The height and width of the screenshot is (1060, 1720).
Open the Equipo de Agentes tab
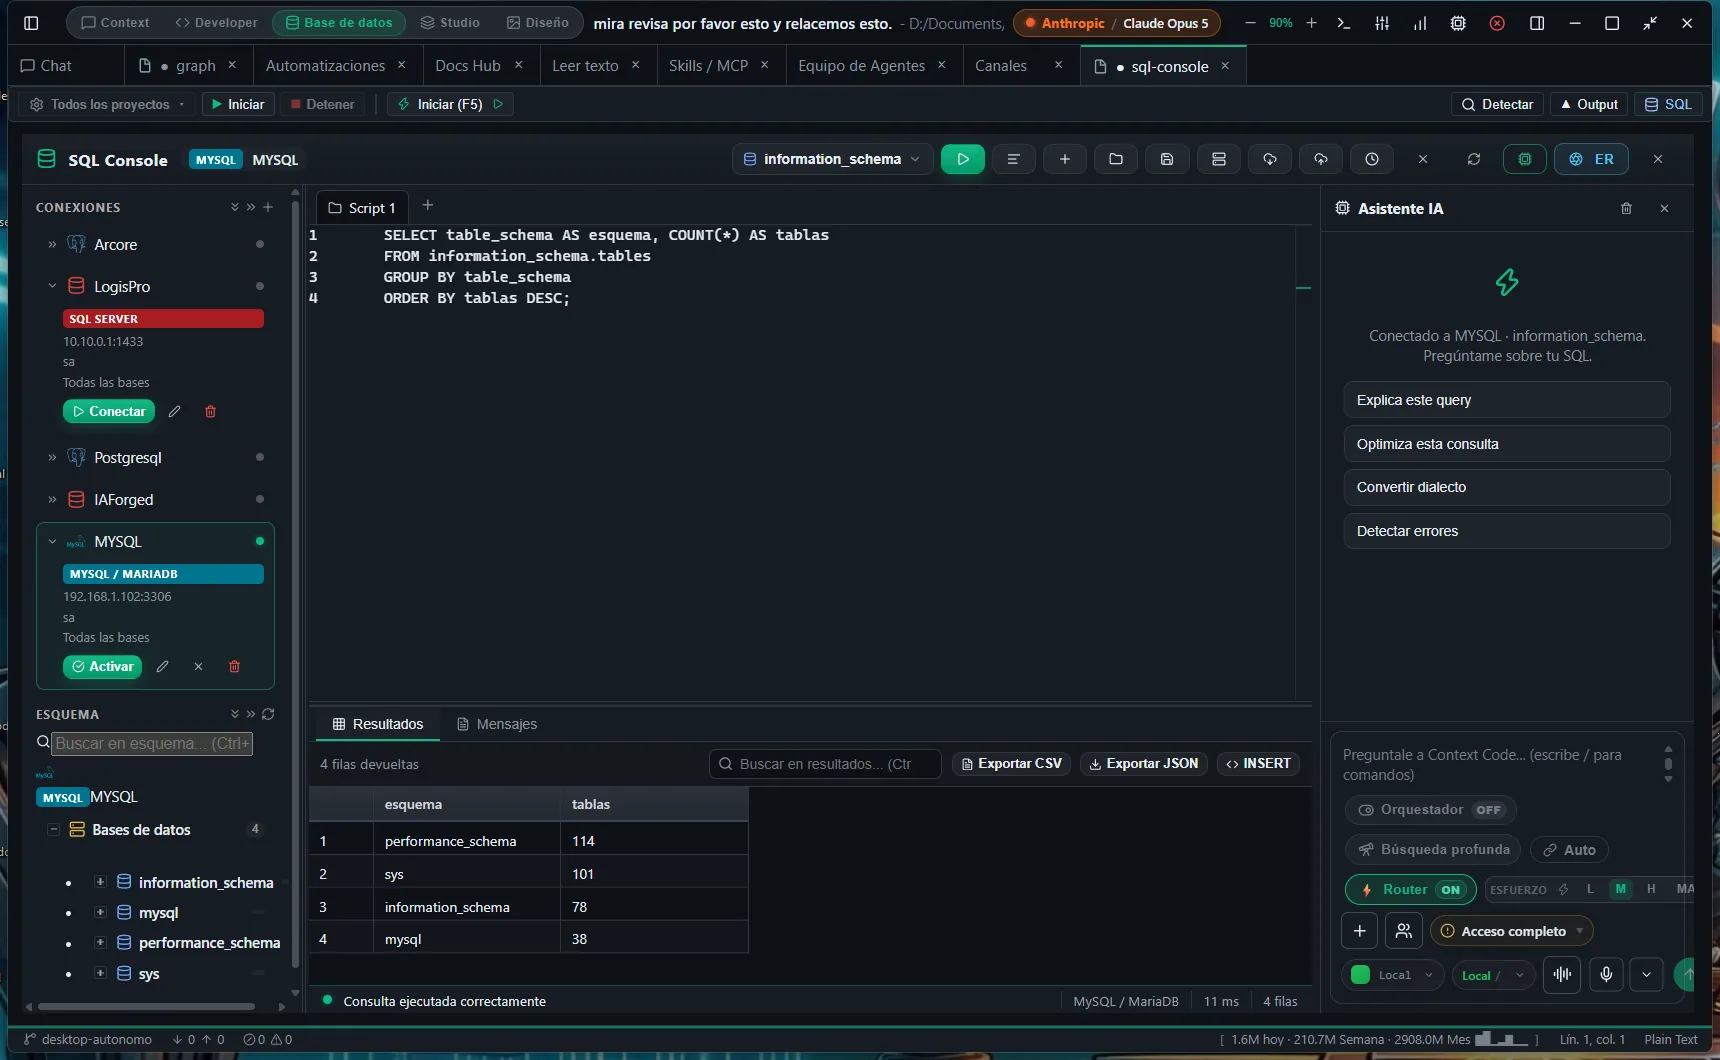[861, 65]
